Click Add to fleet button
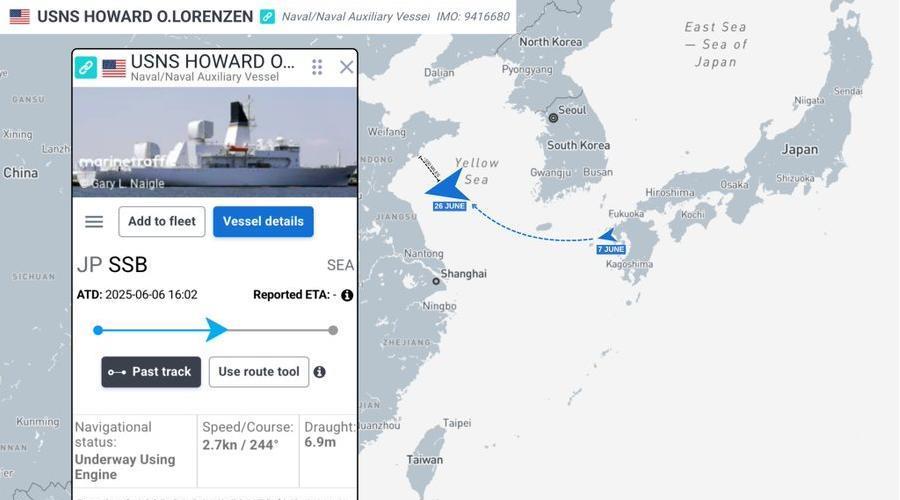 (x=162, y=222)
